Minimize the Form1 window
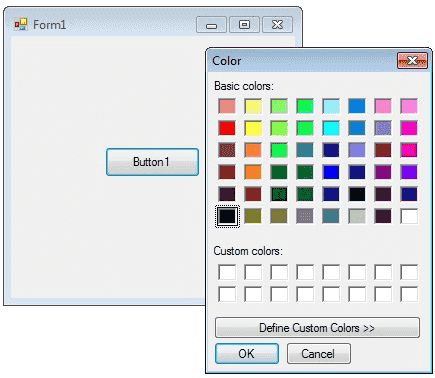Viewport: 435px width, 378px height. coord(211,25)
